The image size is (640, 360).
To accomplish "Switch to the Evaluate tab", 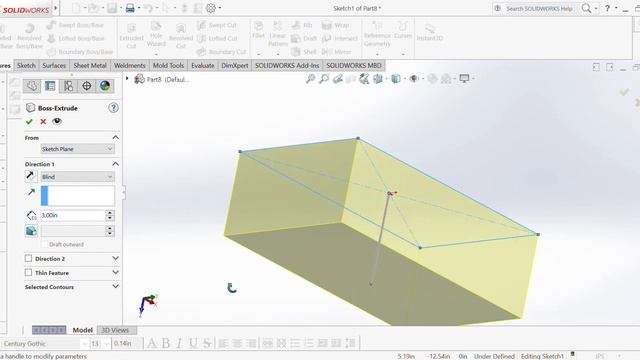I will point(202,65).
